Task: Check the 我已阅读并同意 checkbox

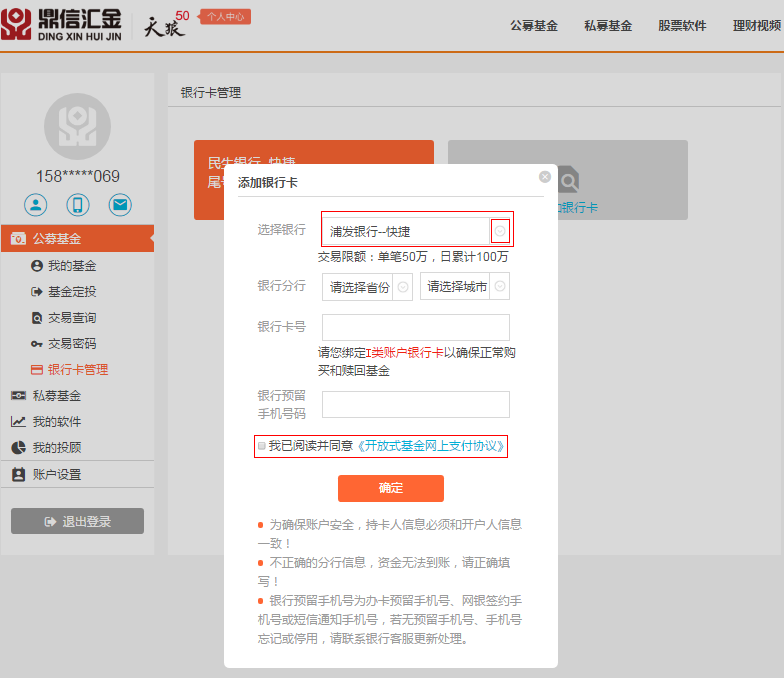Action: coord(262,446)
